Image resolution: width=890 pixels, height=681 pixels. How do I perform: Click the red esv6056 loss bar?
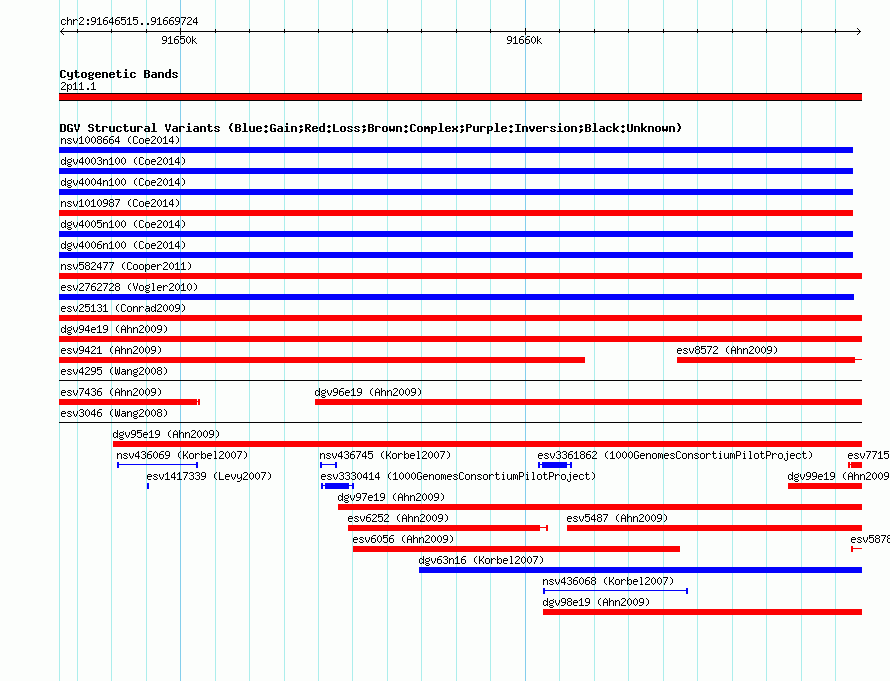pos(517,549)
